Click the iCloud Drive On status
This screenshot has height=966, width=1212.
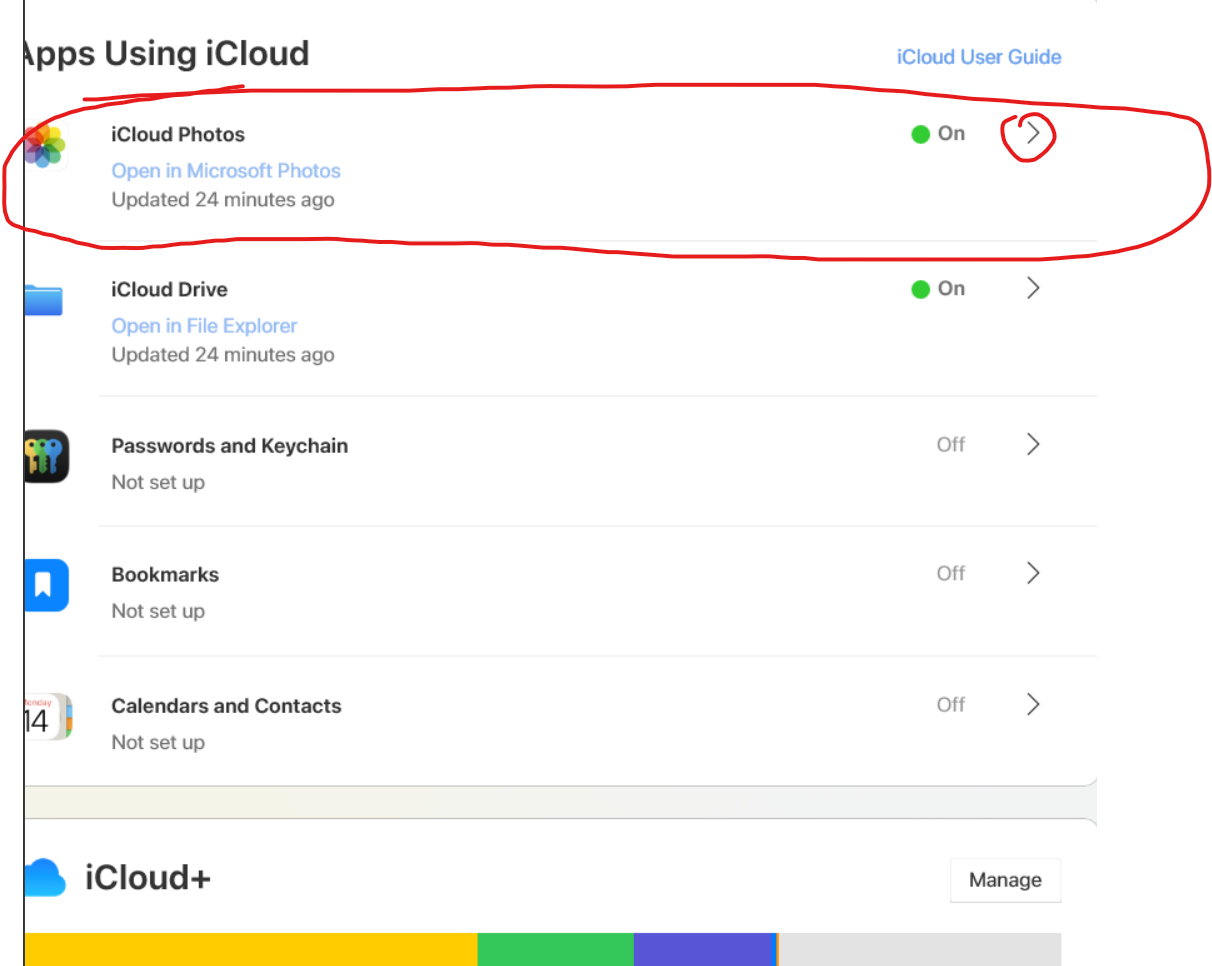(x=938, y=289)
